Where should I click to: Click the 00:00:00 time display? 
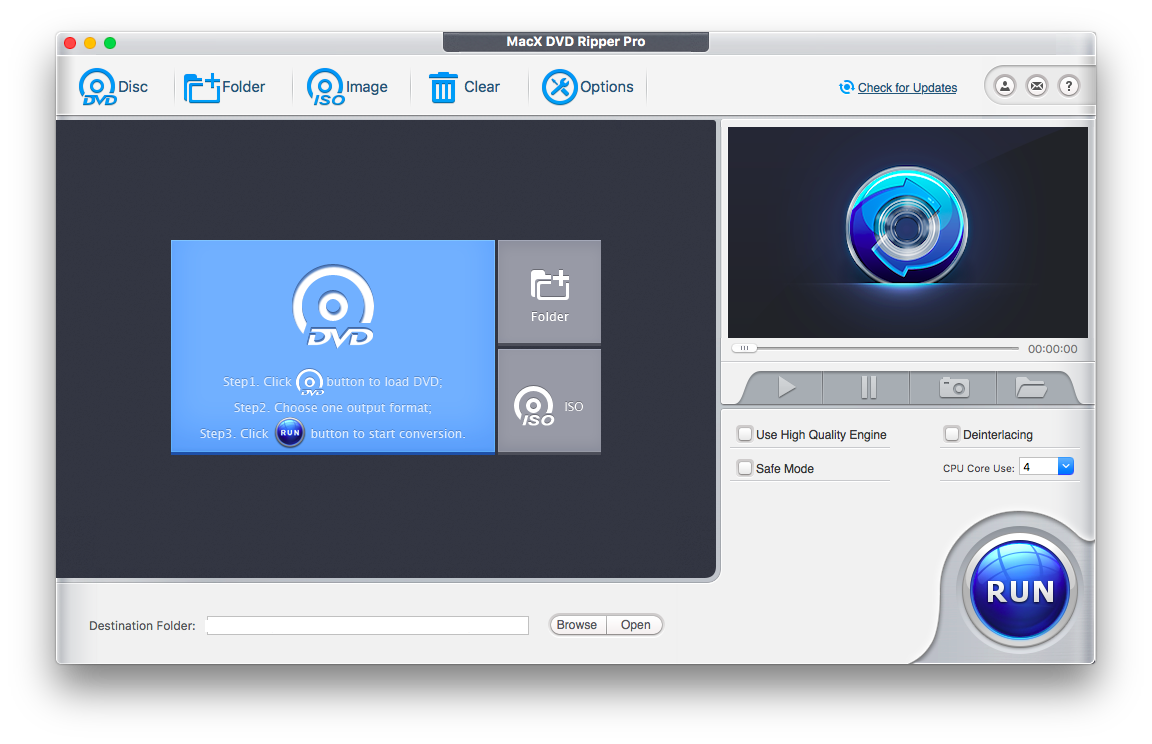point(1052,349)
